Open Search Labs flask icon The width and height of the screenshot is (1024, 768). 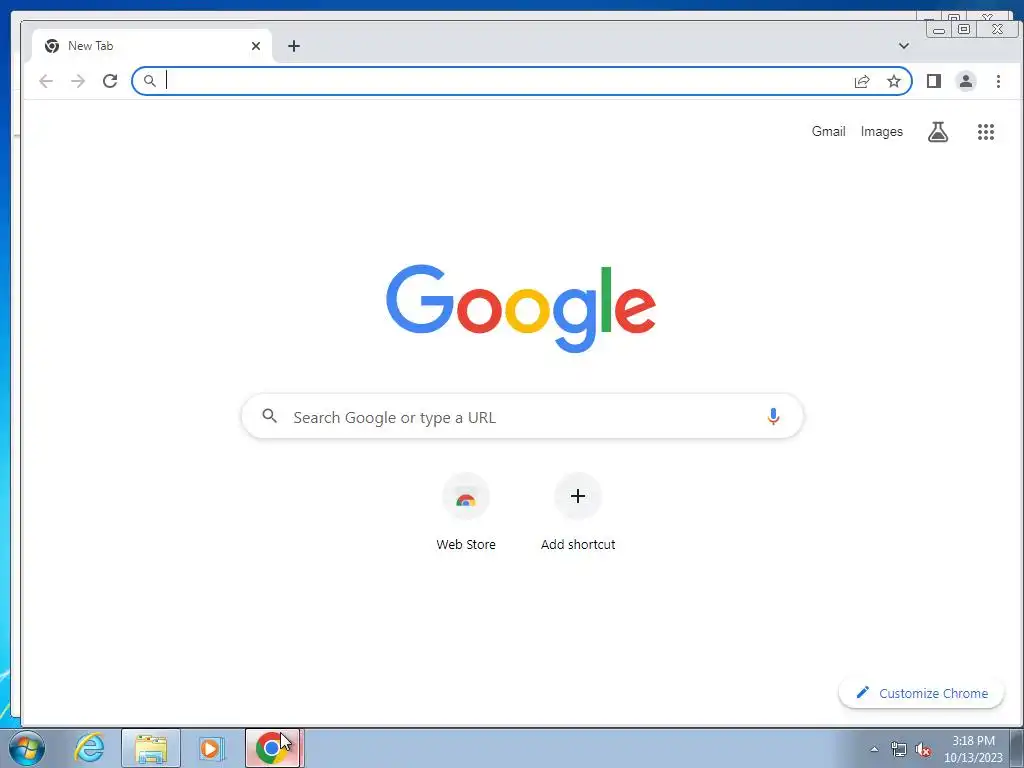tap(938, 132)
